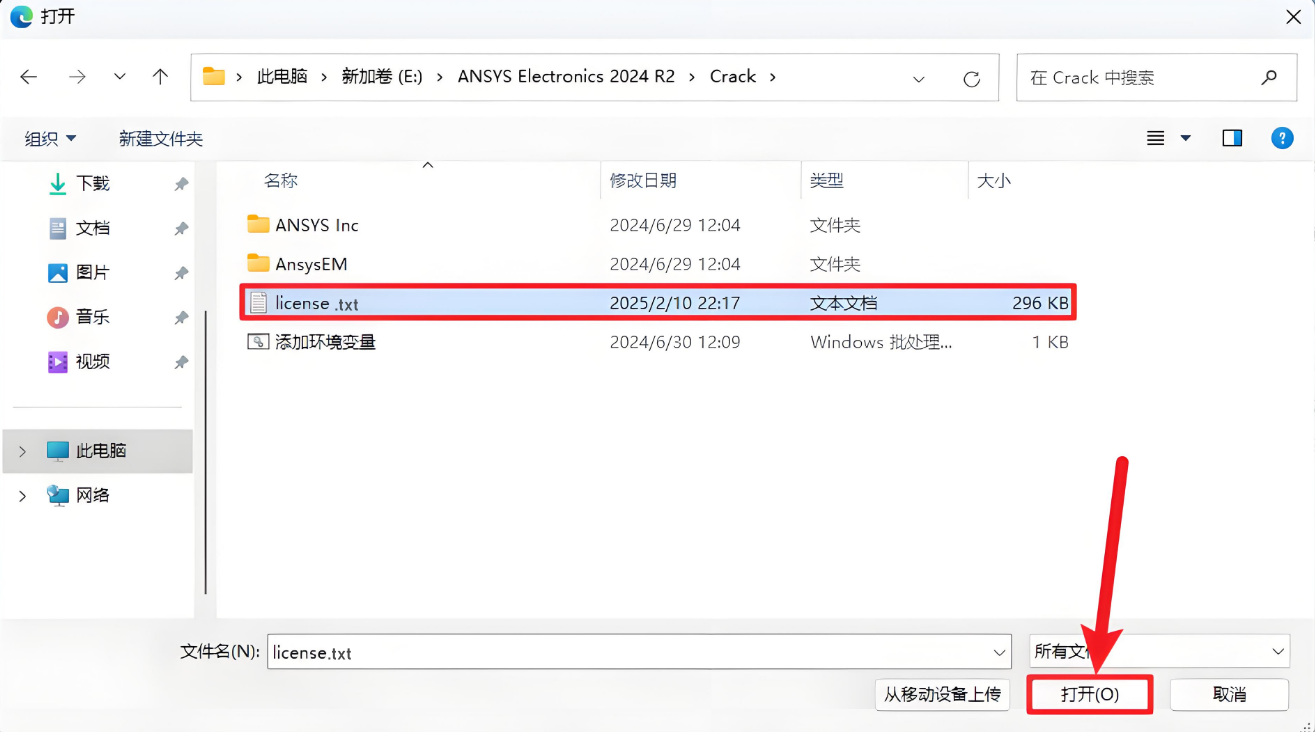Open help question mark icon
The height and width of the screenshot is (732, 1315).
pyautogui.click(x=1282, y=138)
